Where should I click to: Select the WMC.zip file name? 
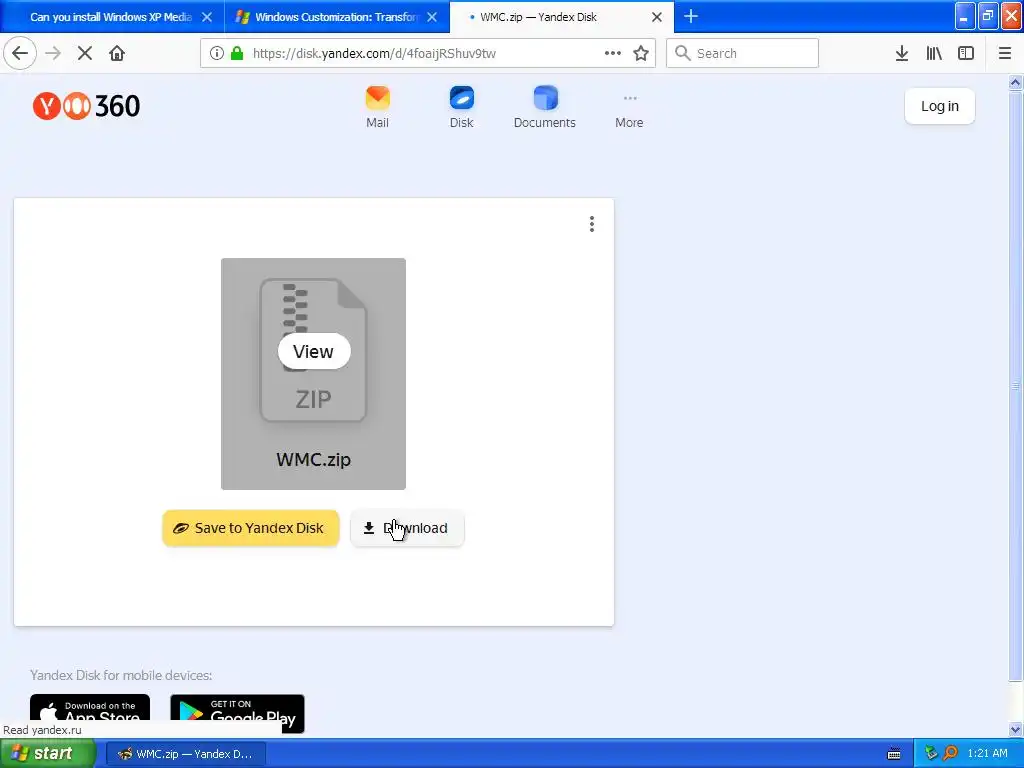pos(313,459)
